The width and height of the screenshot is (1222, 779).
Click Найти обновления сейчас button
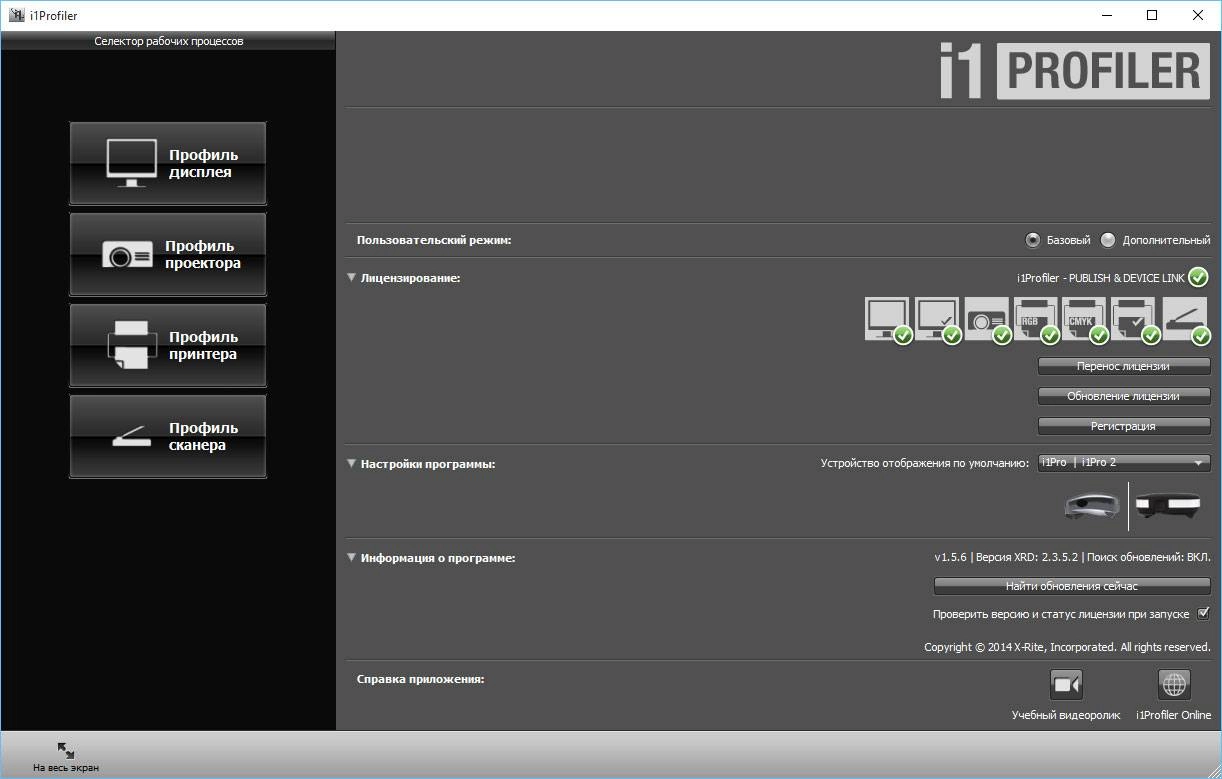(x=1072, y=586)
